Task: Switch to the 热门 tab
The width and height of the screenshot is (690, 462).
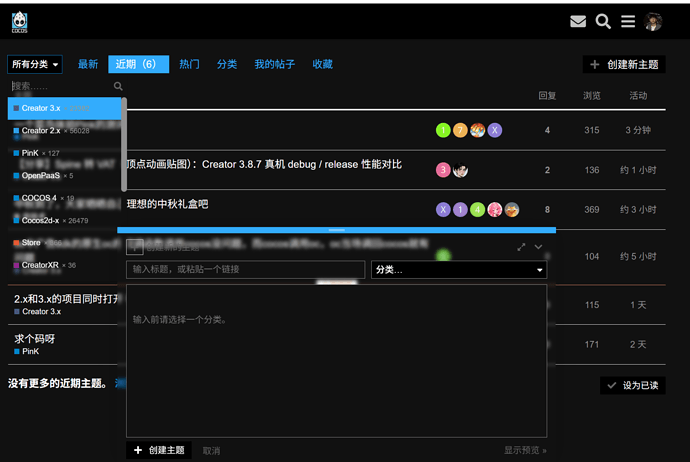Action: pos(189,64)
